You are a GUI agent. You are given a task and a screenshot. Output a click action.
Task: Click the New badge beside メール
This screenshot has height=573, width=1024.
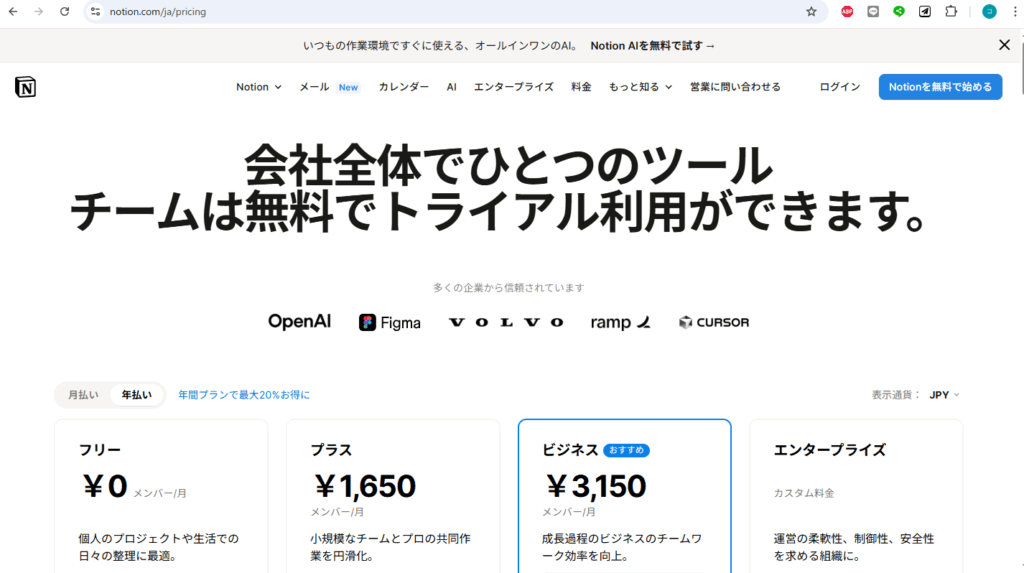(x=348, y=88)
